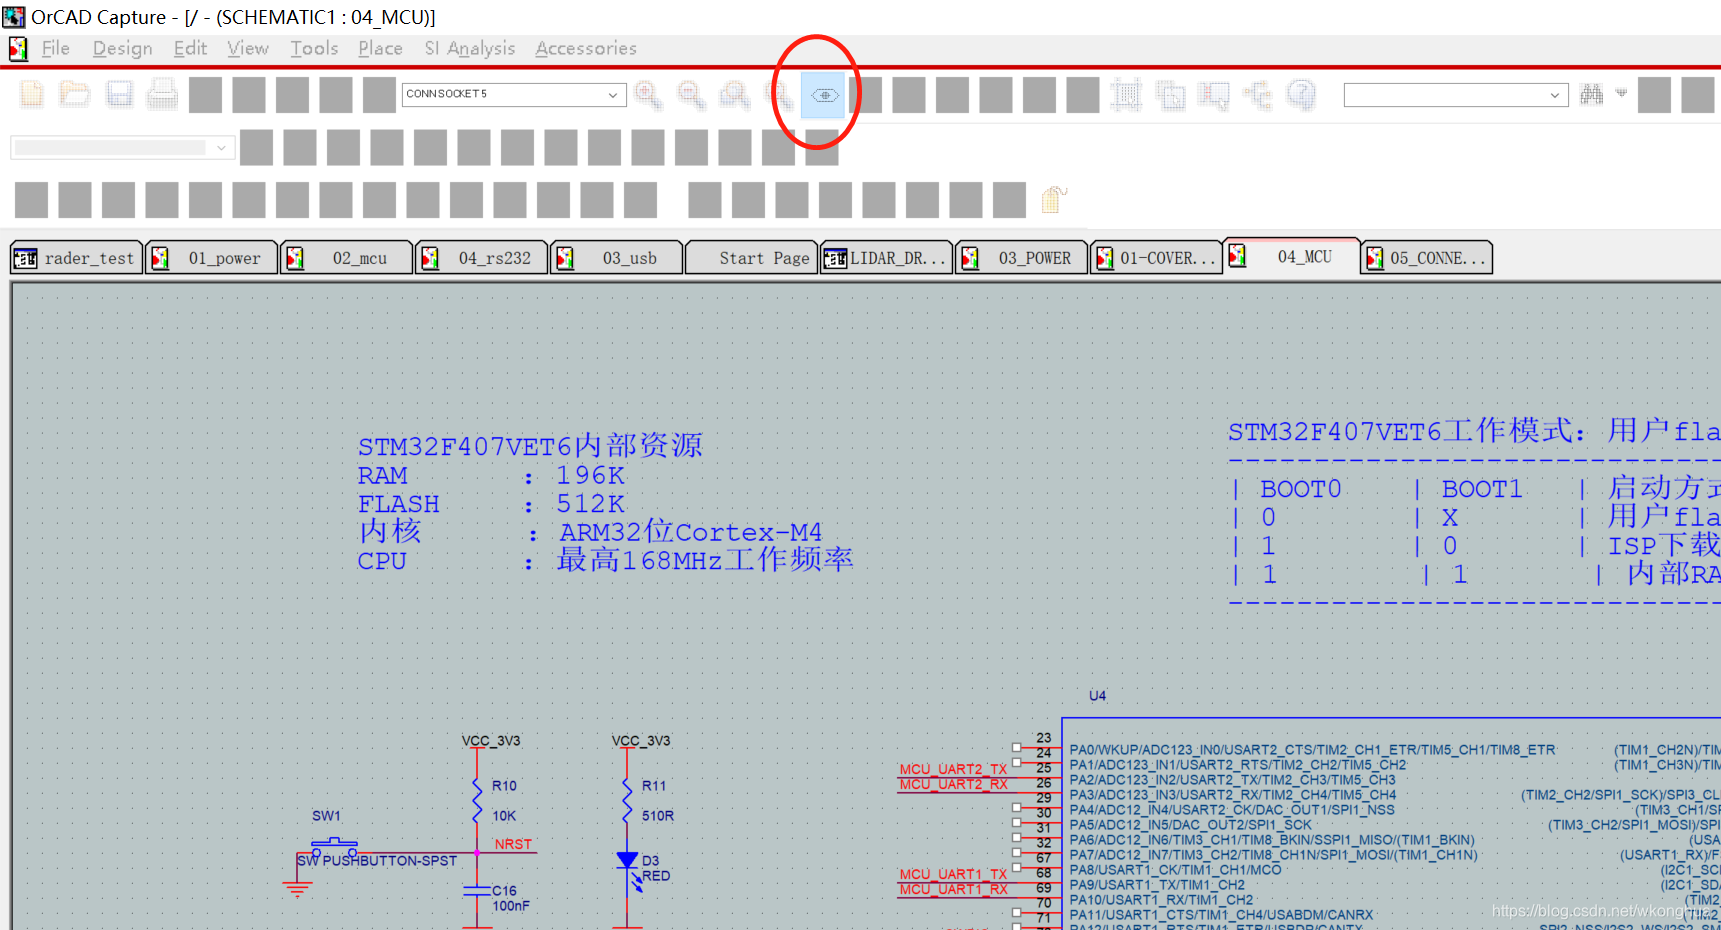Click the Zoom to Region magnifier icon

[x=735, y=95]
